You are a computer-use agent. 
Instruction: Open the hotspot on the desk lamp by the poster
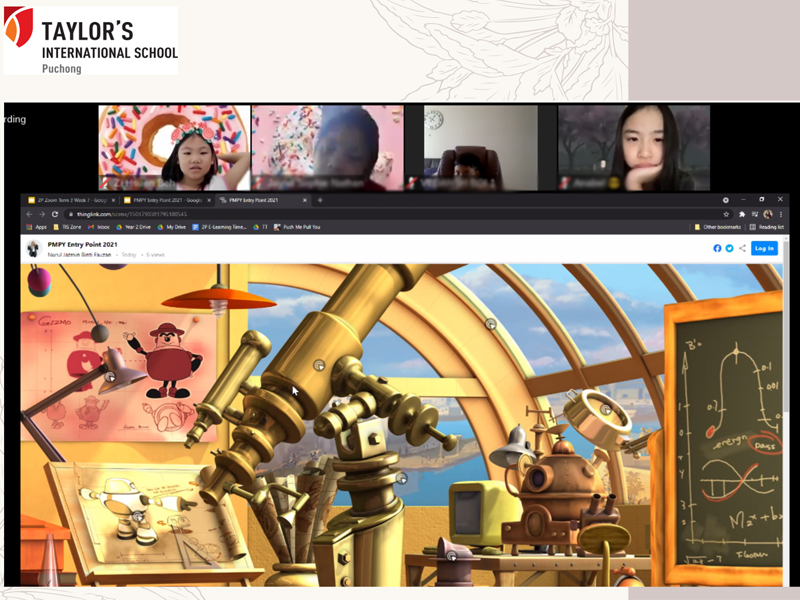click(110, 377)
